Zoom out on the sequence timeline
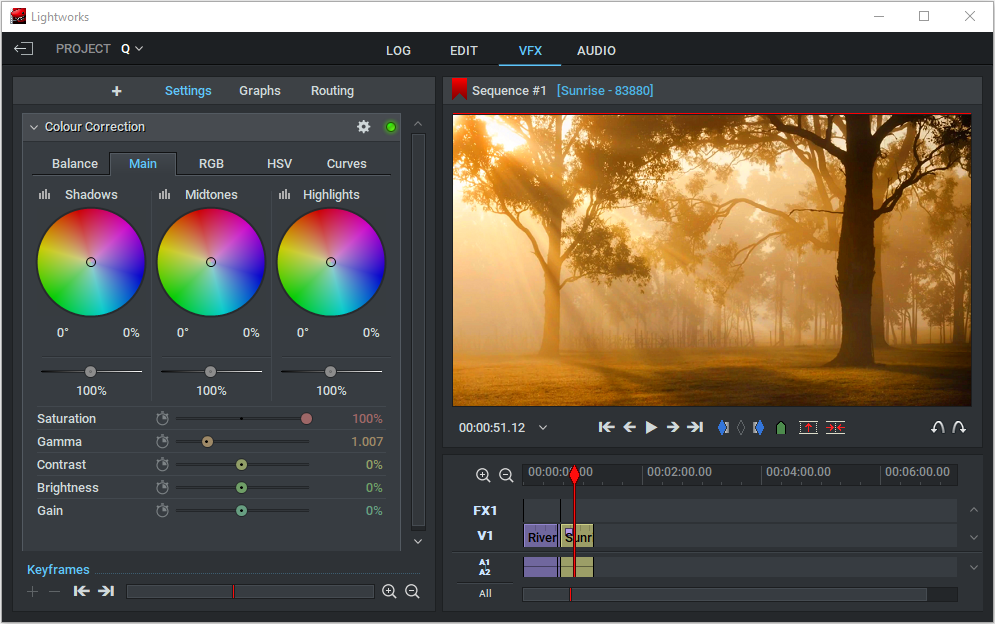Image resolution: width=995 pixels, height=624 pixels. coord(506,475)
